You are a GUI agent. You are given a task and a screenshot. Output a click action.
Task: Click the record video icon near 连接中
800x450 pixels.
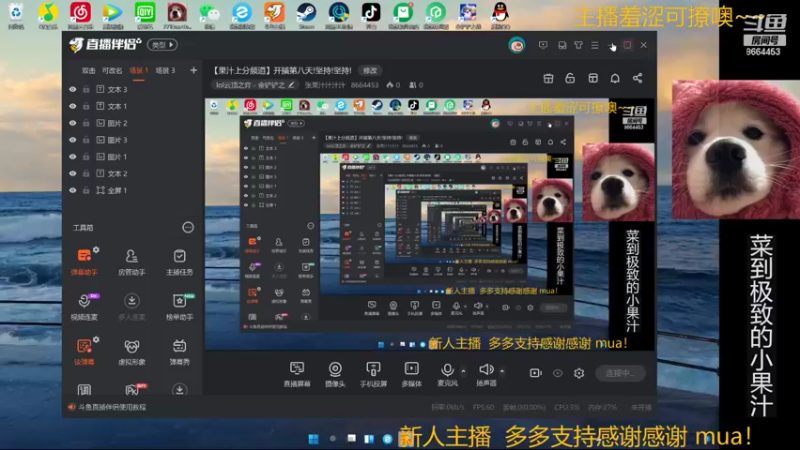(x=535, y=373)
